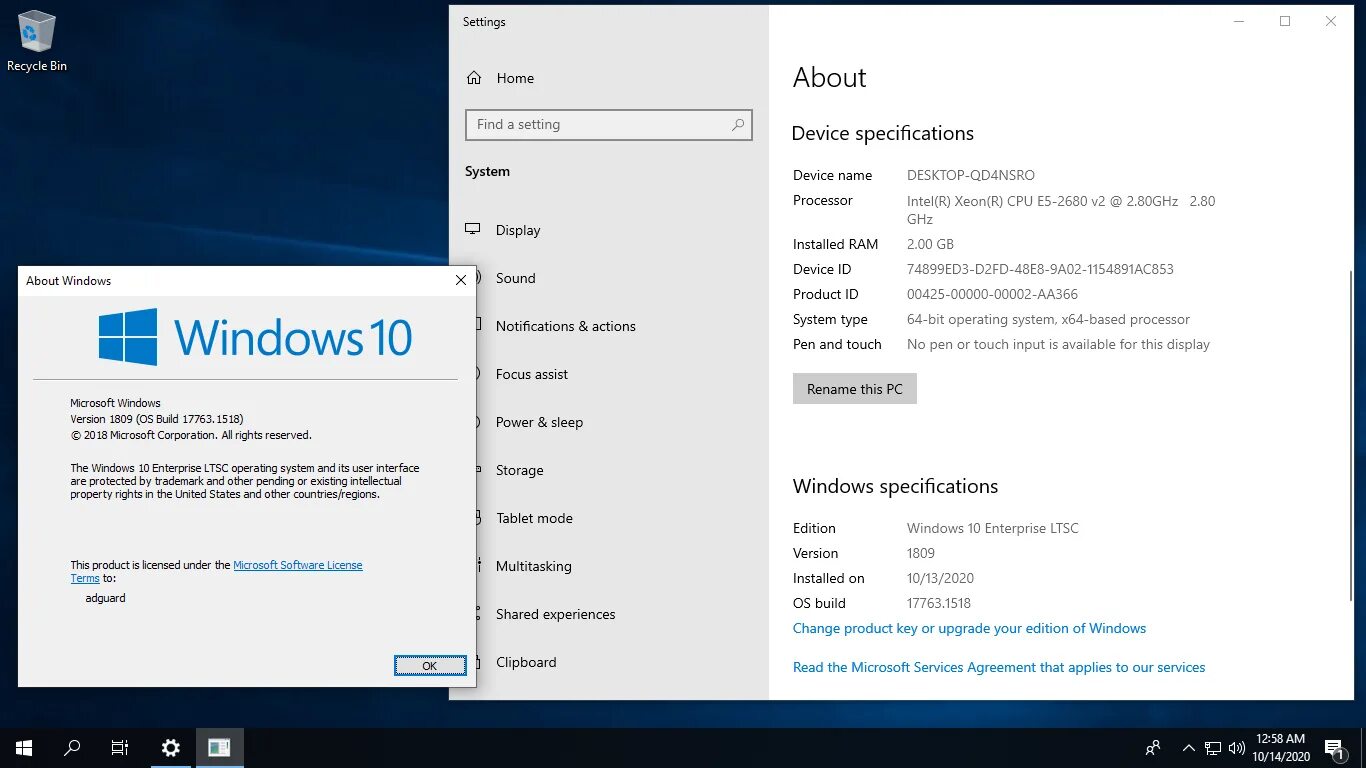
Task: Click Installed on date 10/13/2020
Action: [x=940, y=578]
